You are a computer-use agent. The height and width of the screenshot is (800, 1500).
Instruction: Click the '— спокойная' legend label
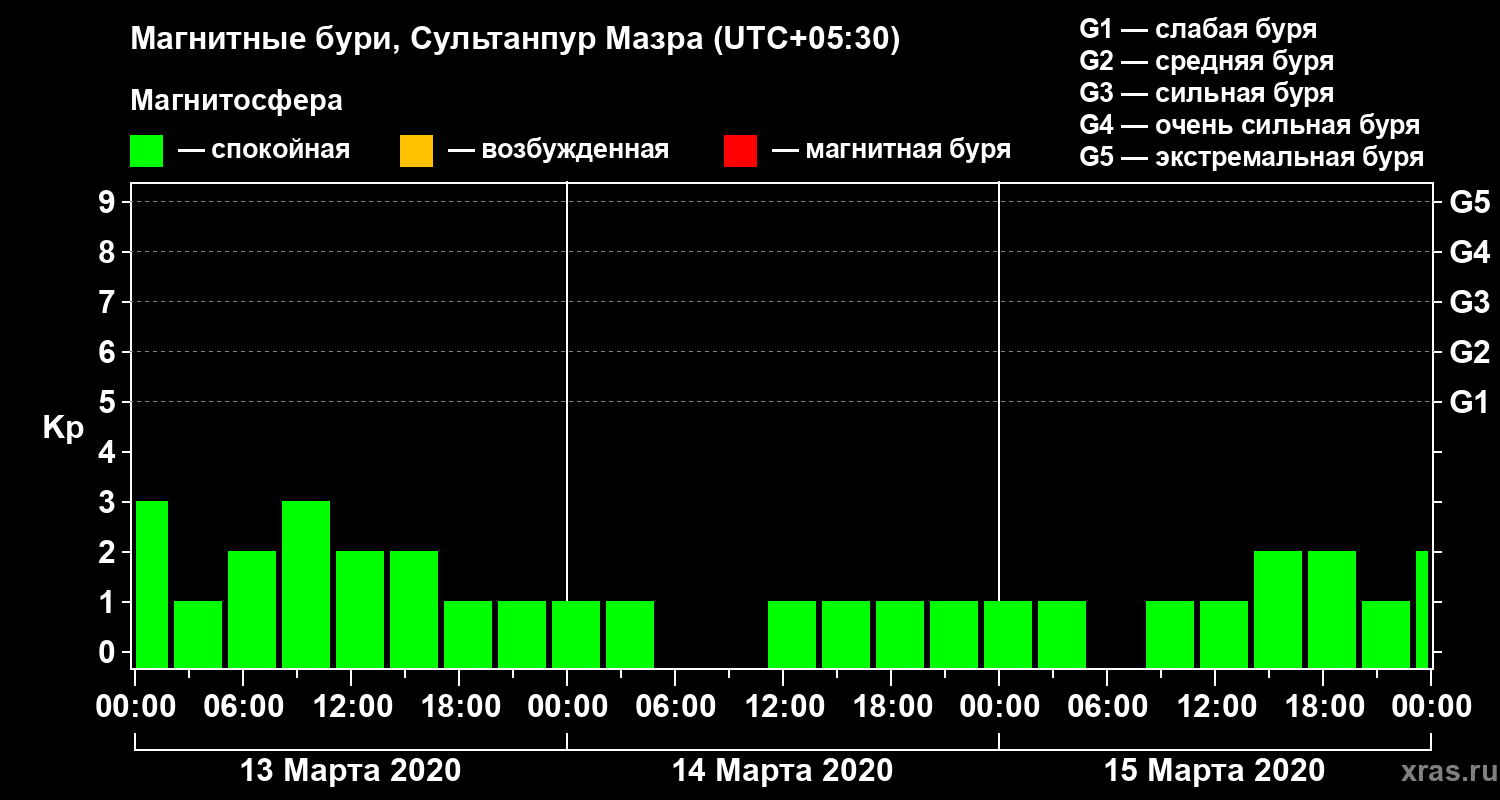click(x=264, y=151)
